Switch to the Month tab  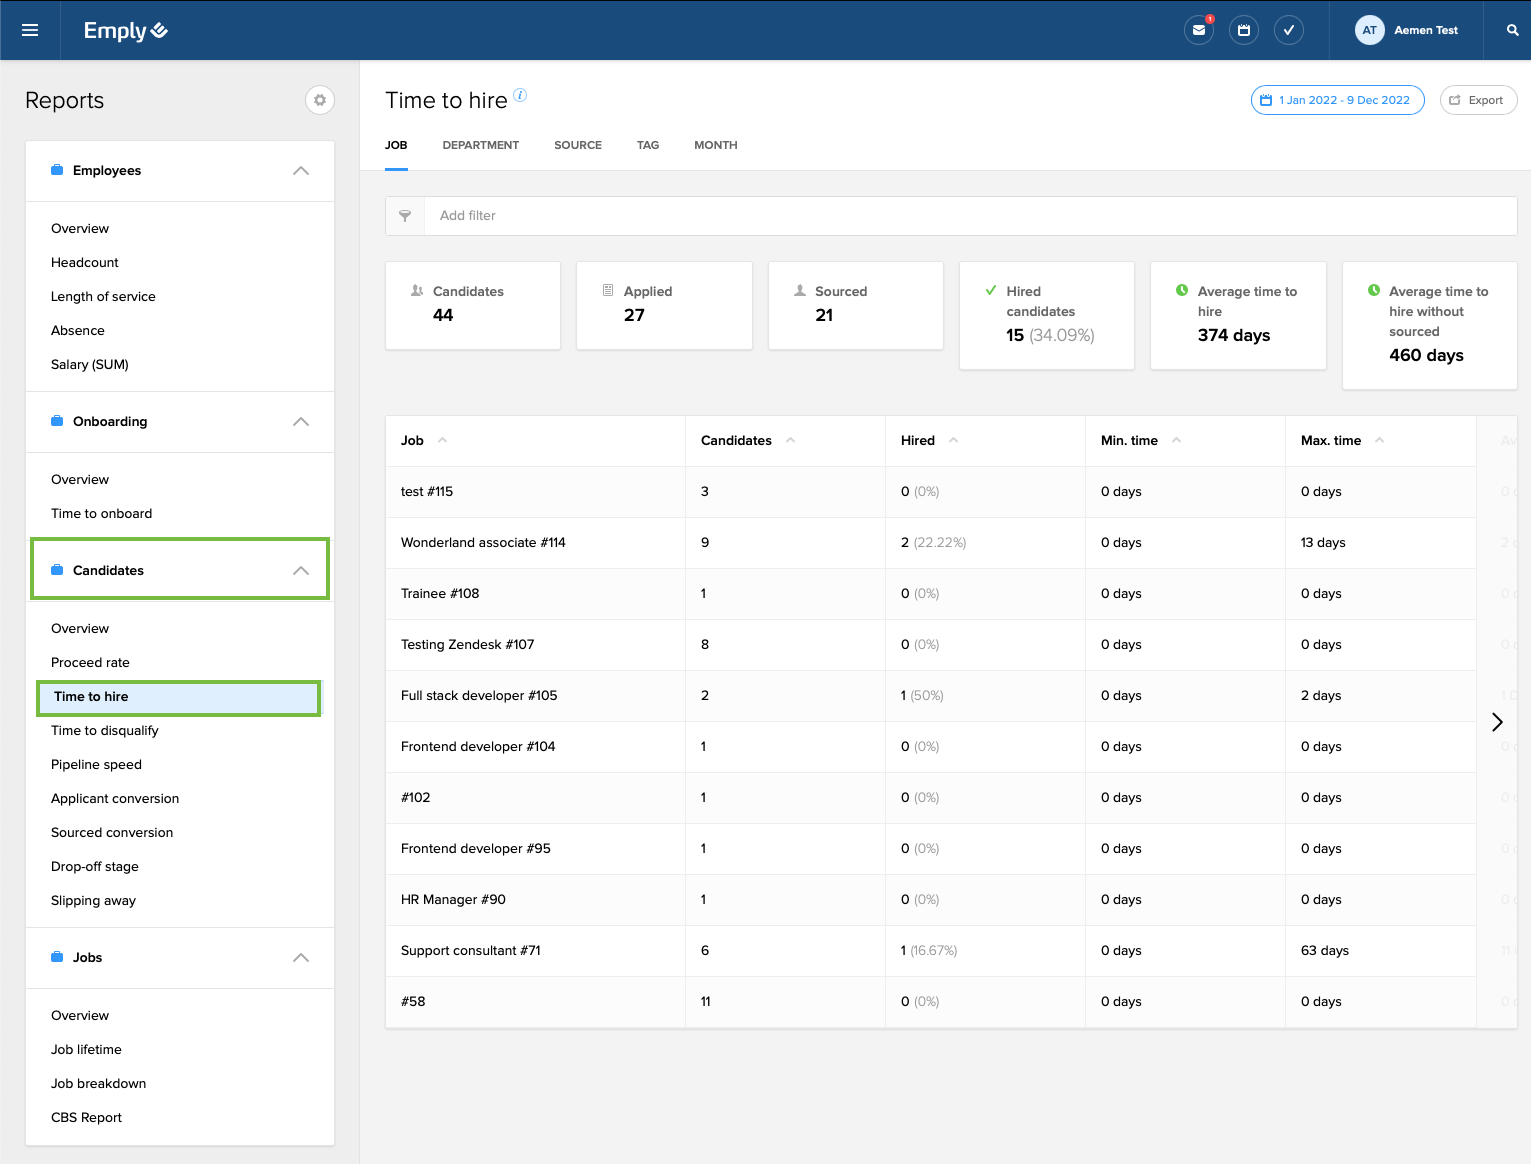click(715, 145)
